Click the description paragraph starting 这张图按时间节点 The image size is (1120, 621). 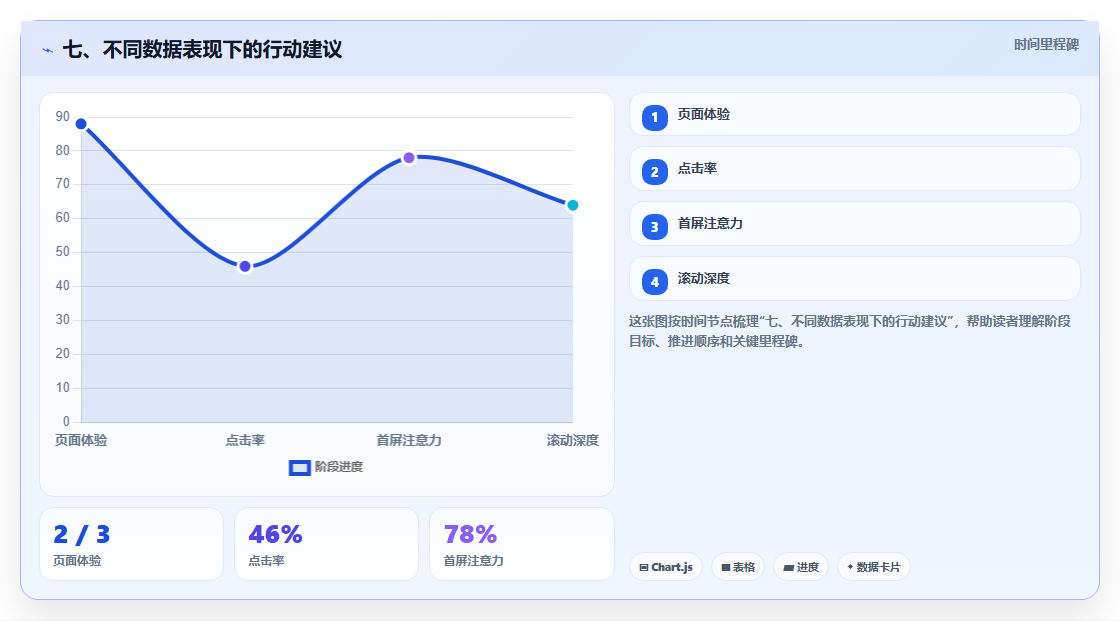[x=849, y=331]
